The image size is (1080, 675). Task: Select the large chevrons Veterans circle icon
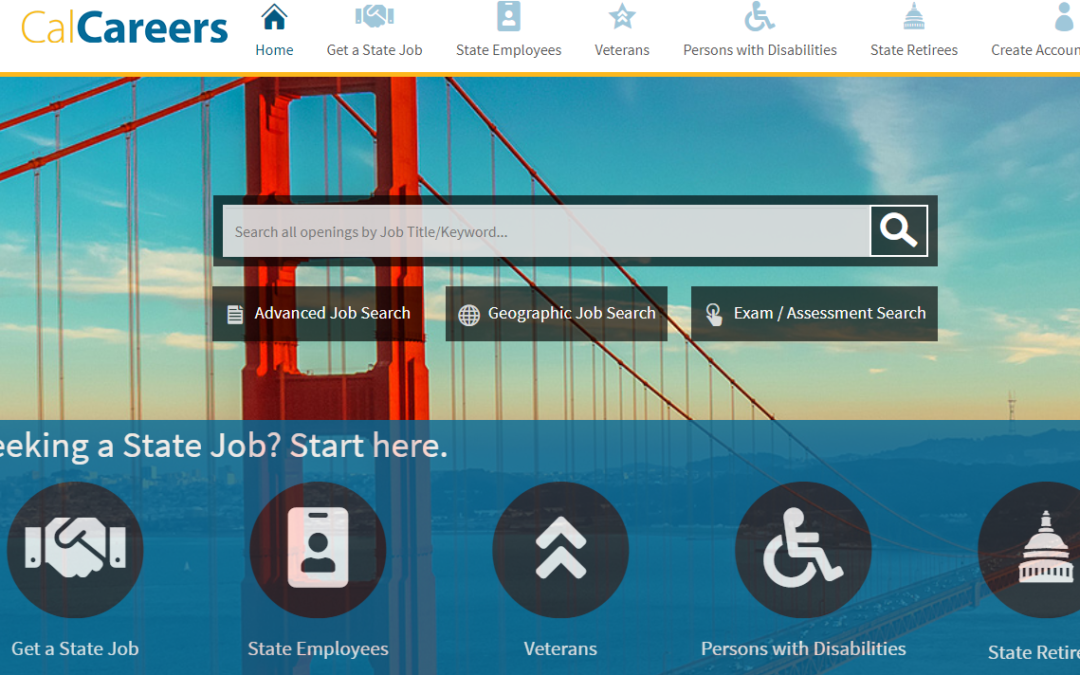point(561,550)
